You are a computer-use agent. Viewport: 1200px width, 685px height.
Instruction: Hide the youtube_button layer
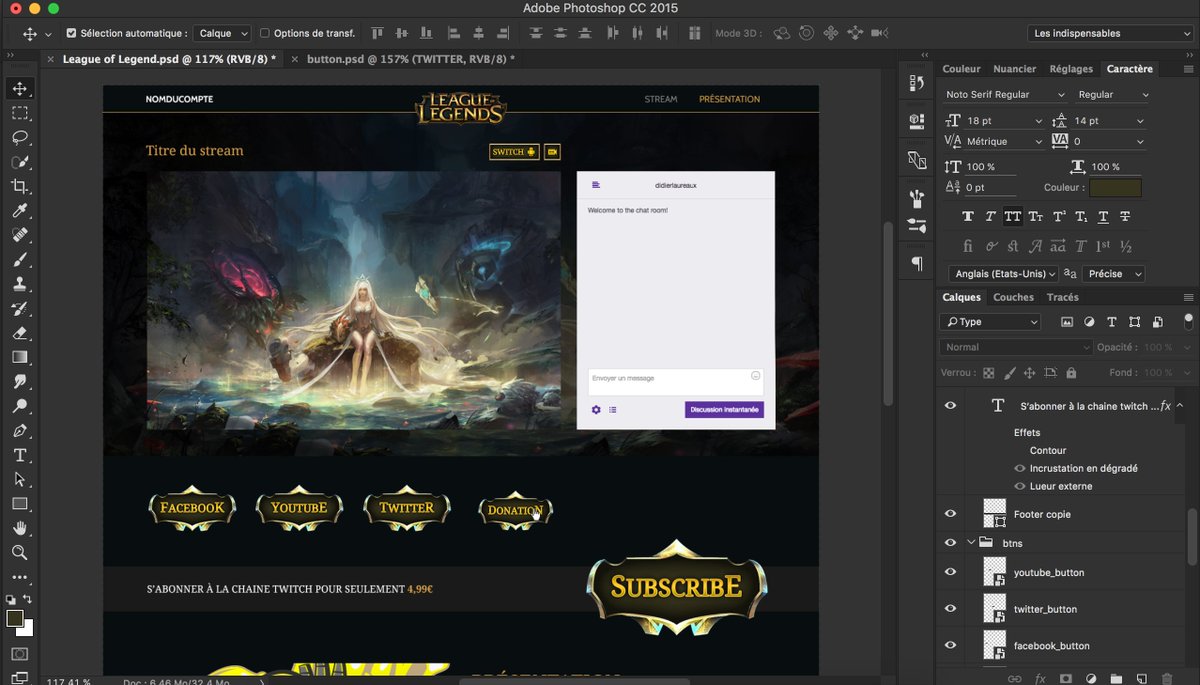950,572
